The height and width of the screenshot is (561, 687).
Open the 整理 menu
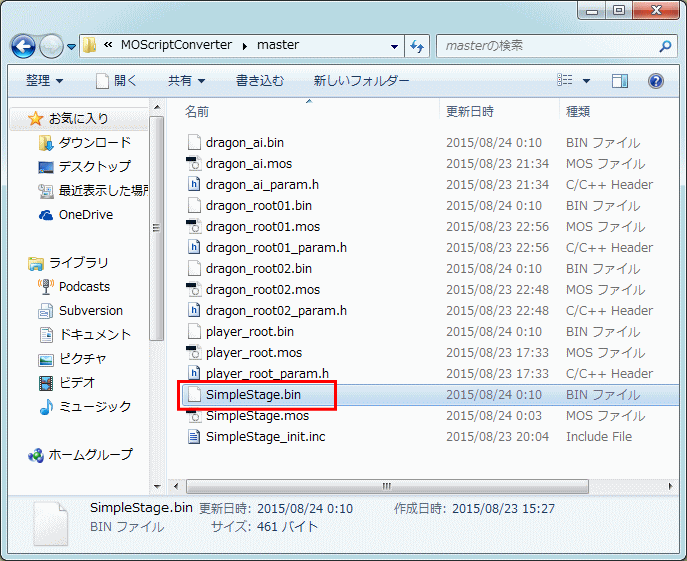click(44, 81)
